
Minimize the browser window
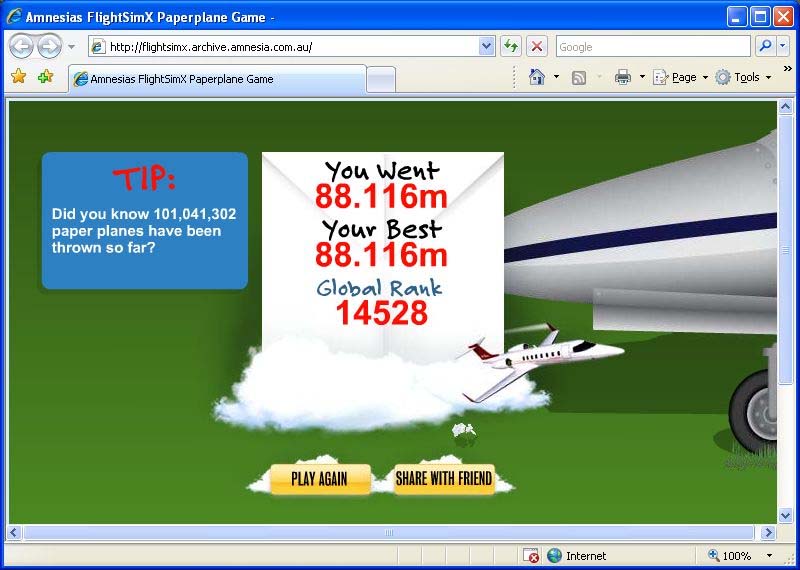click(x=736, y=17)
